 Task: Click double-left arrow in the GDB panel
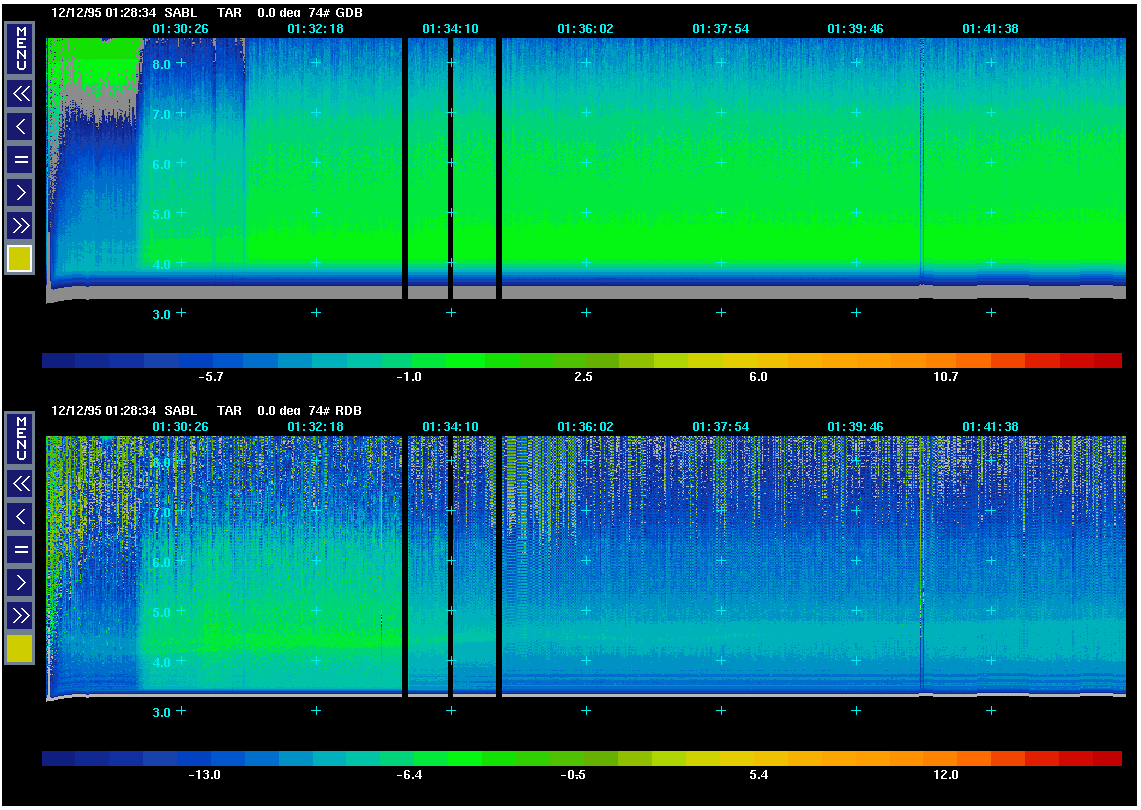pyautogui.click(x=20, y=94)
